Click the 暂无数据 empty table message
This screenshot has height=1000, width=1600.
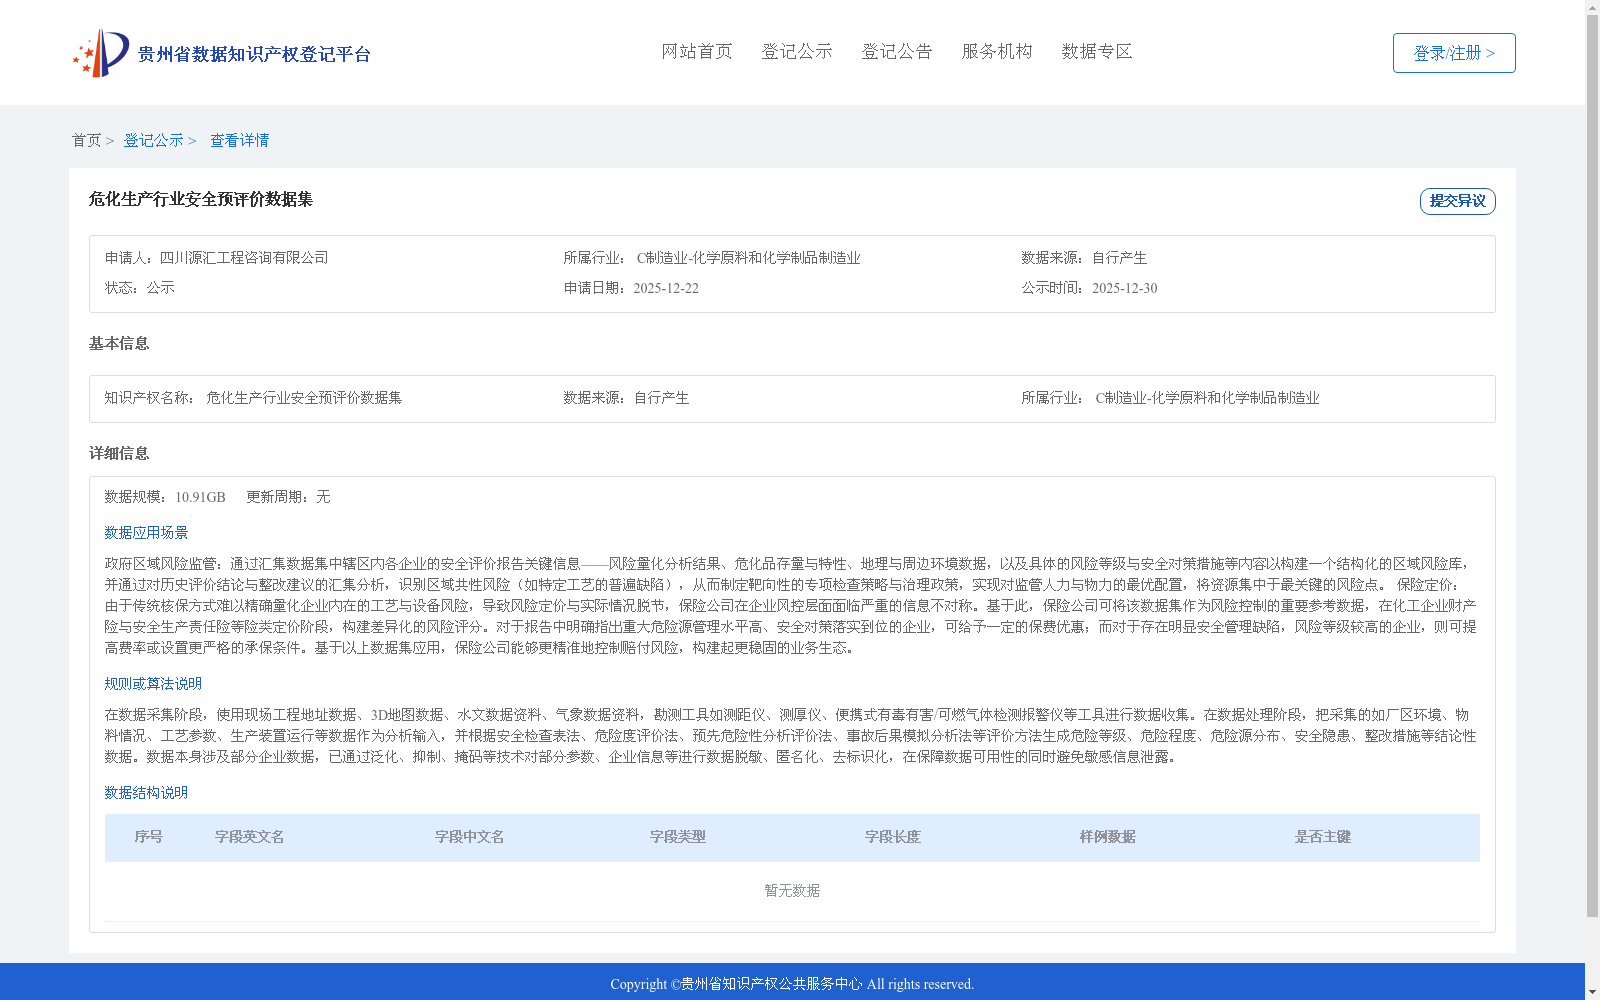pos(792,891)
